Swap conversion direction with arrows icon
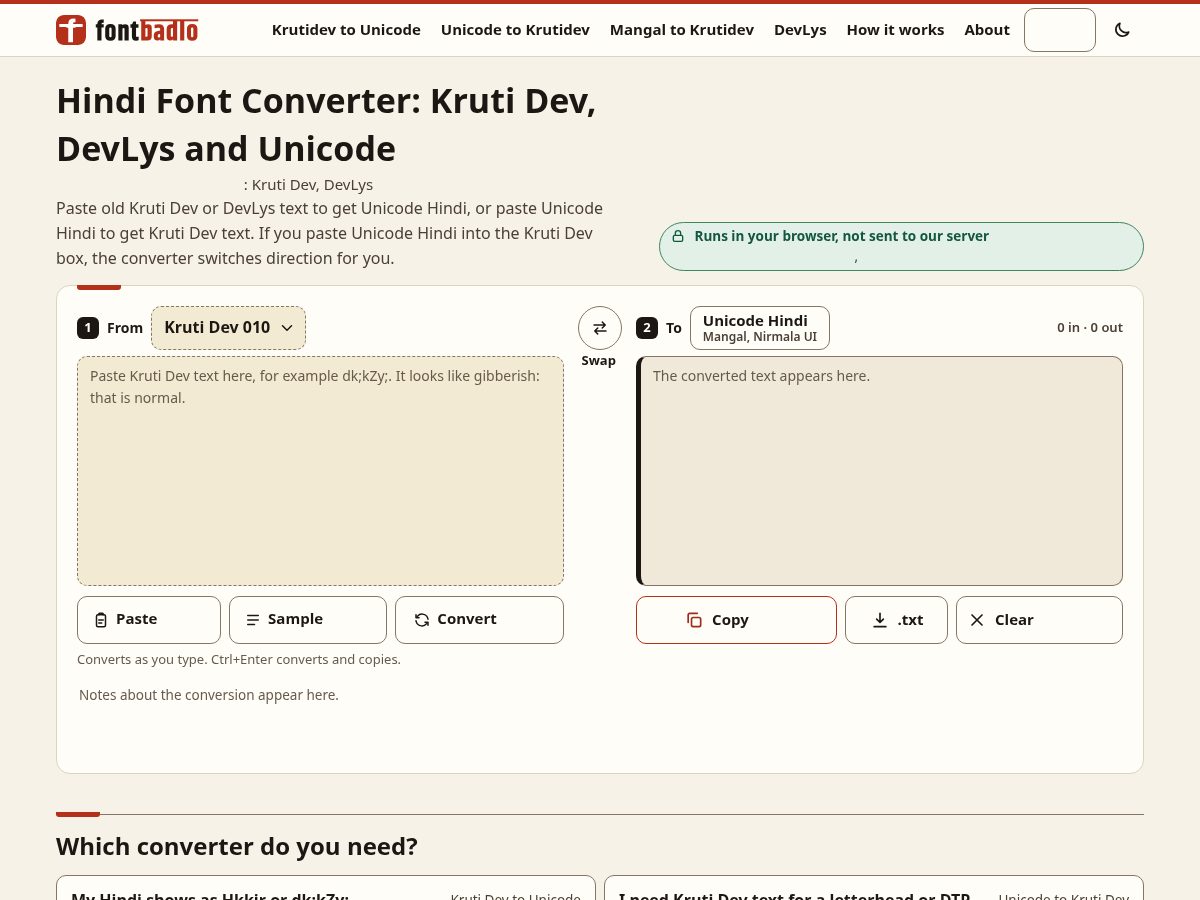The width and height of the screenshot is (1200, 900). click(600, 328)
